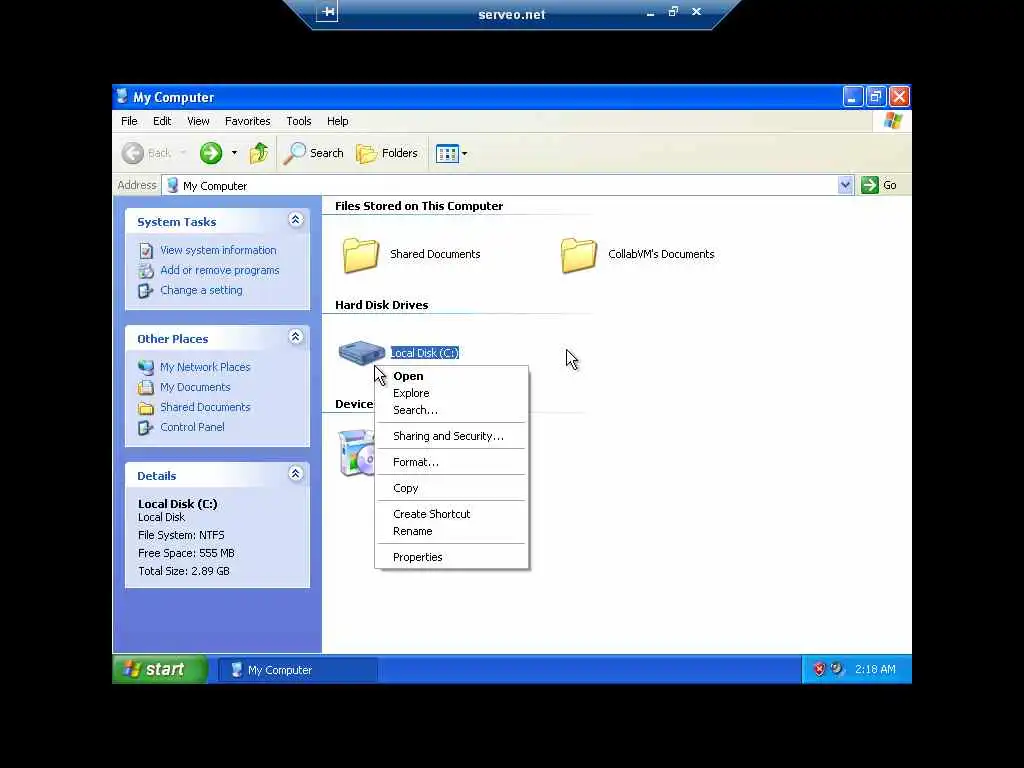
Task: Click the Control Panel sidebar icon
Action: (146, 428)
